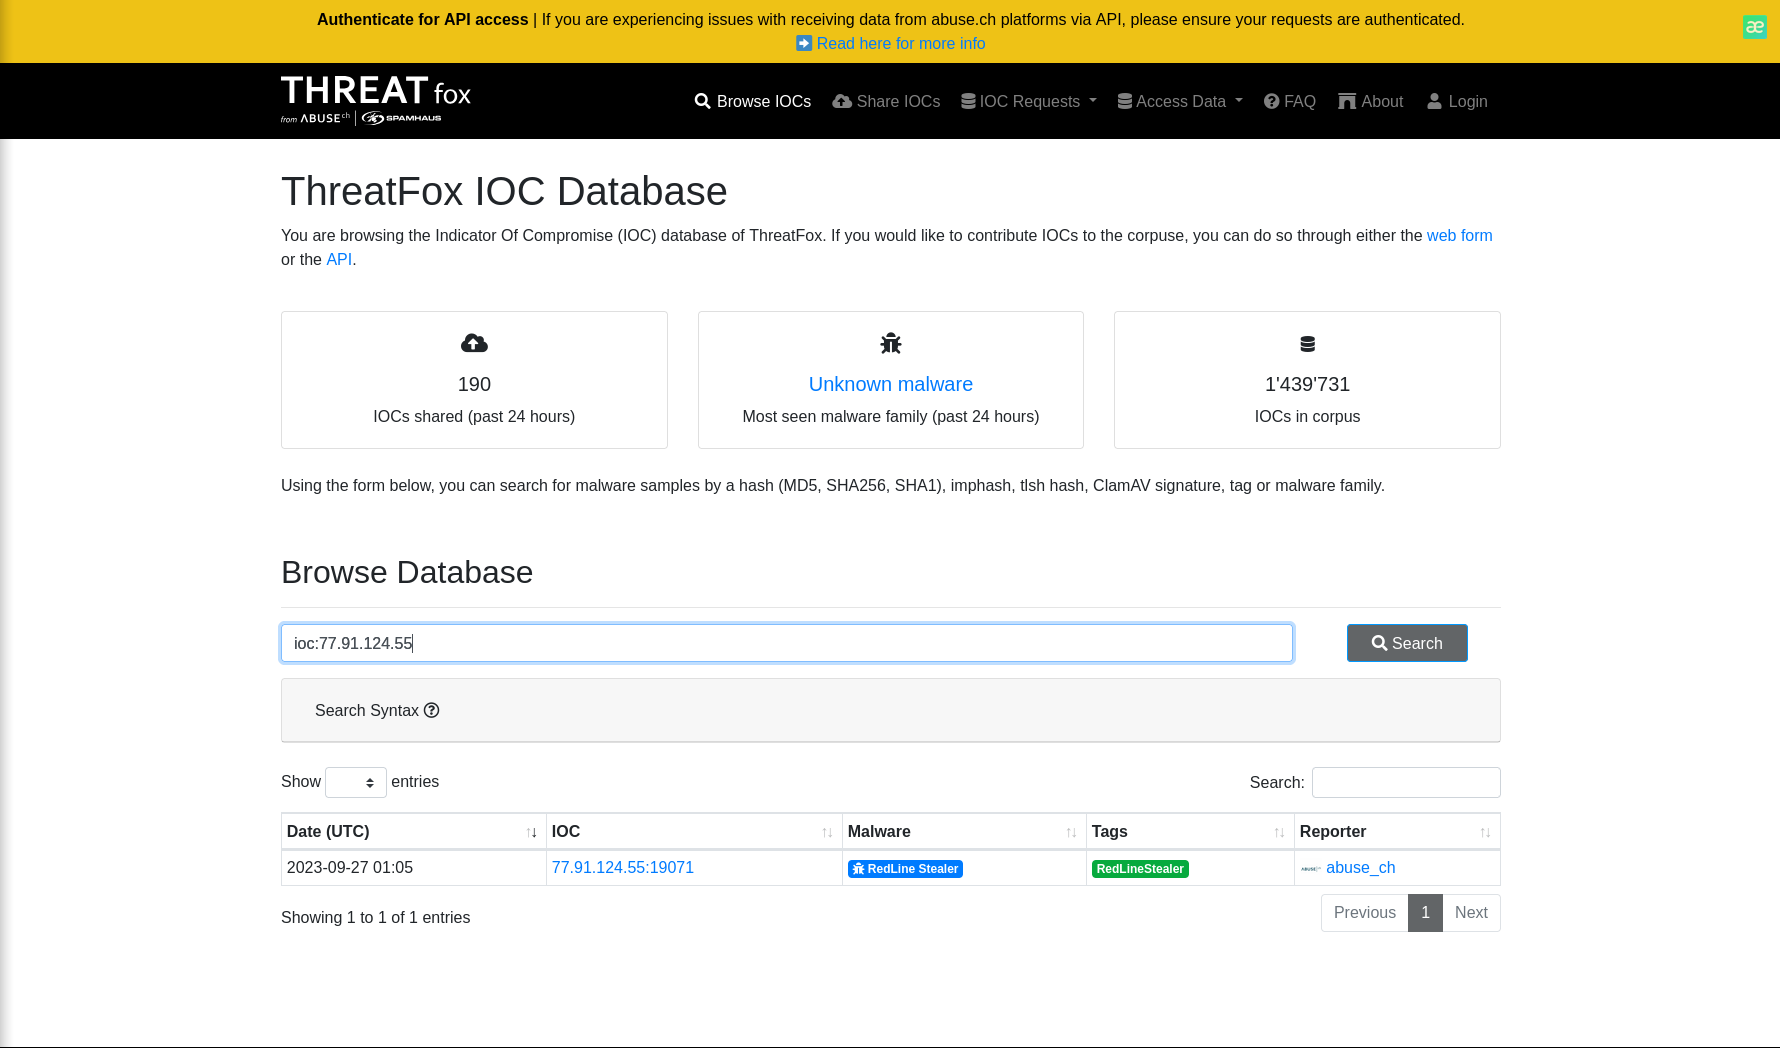
Task: Click 'Showing 1 to 1 of 1 entries' text
Action: click(375, 918)
